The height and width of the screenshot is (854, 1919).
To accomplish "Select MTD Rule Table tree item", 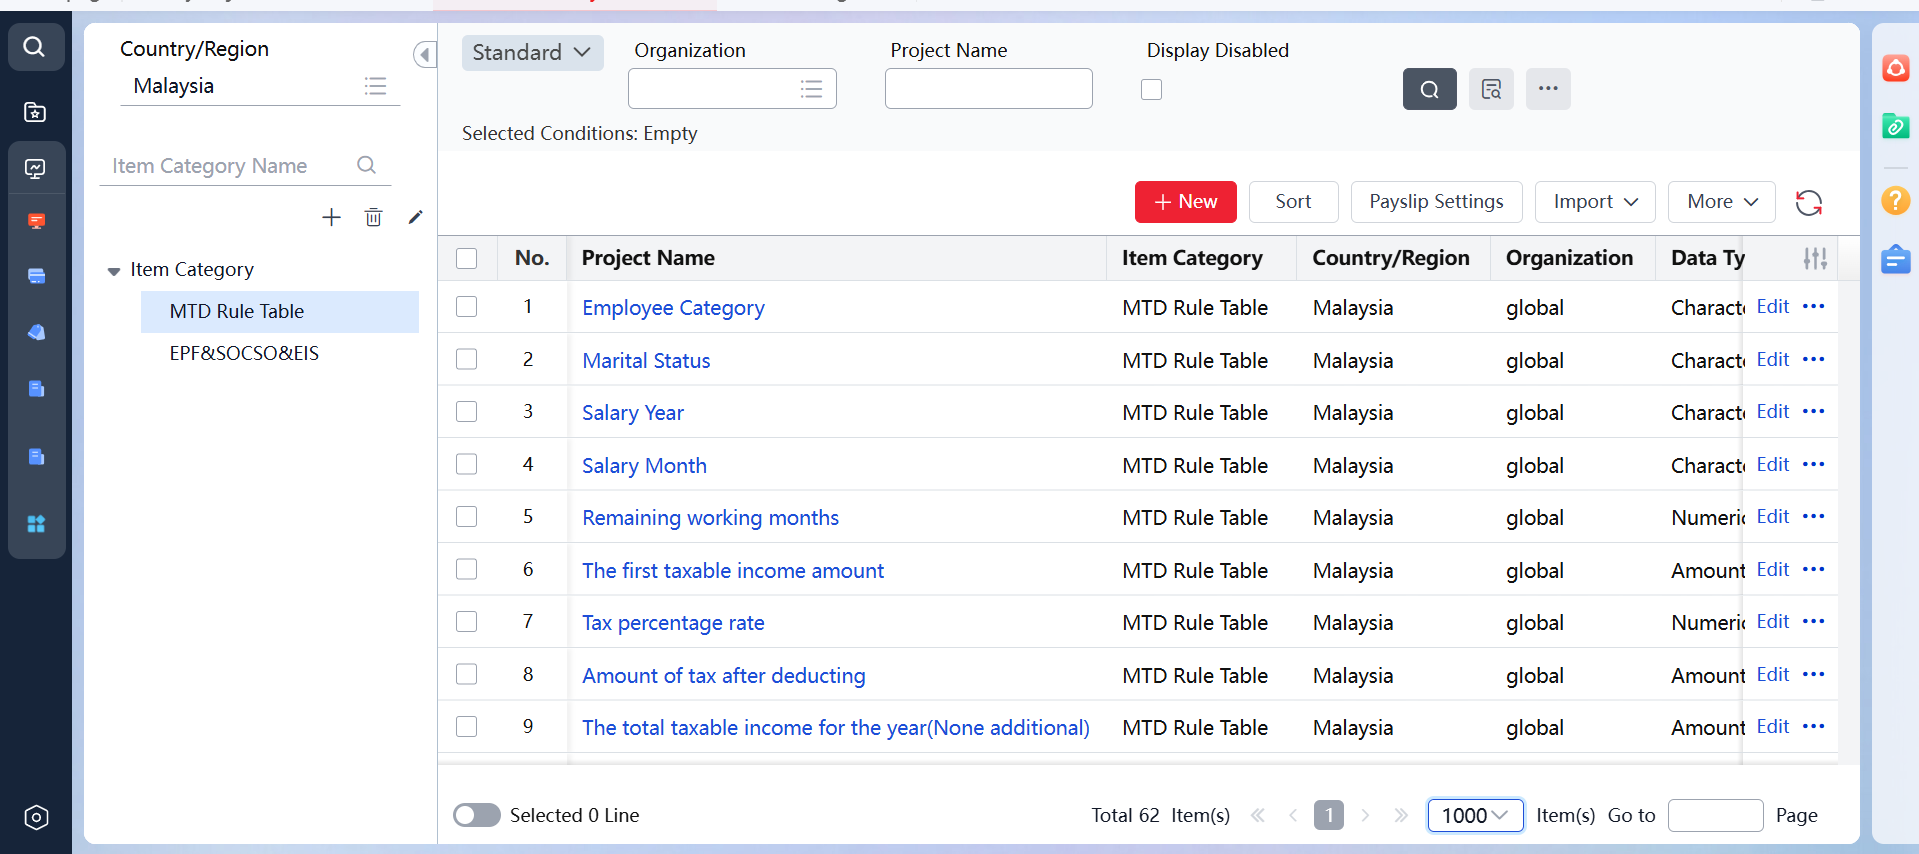I will click(x=237, y=311).
